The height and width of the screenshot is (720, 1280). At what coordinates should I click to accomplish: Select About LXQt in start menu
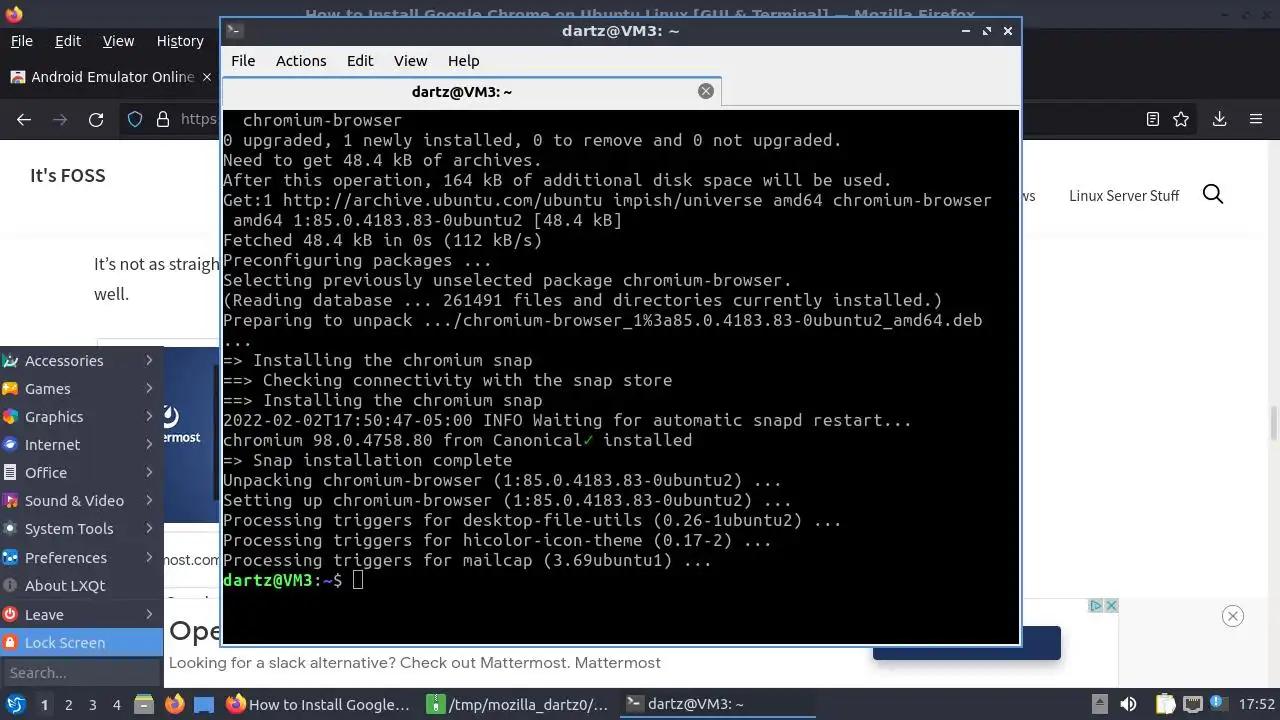click(x=81, y=585)
